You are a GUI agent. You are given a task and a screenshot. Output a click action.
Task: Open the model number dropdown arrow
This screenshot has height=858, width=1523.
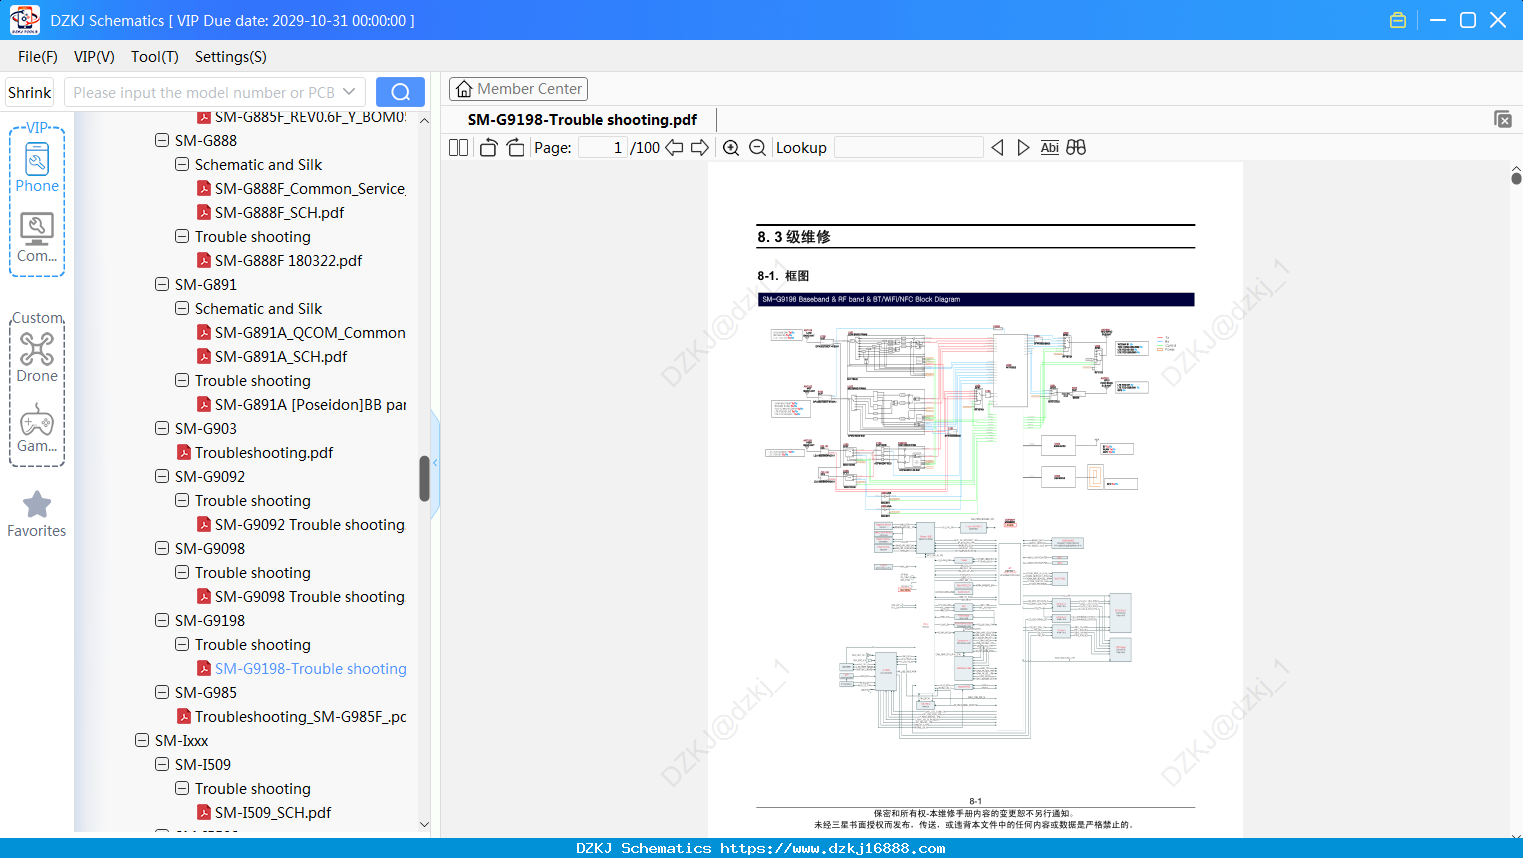pos(349,92)
